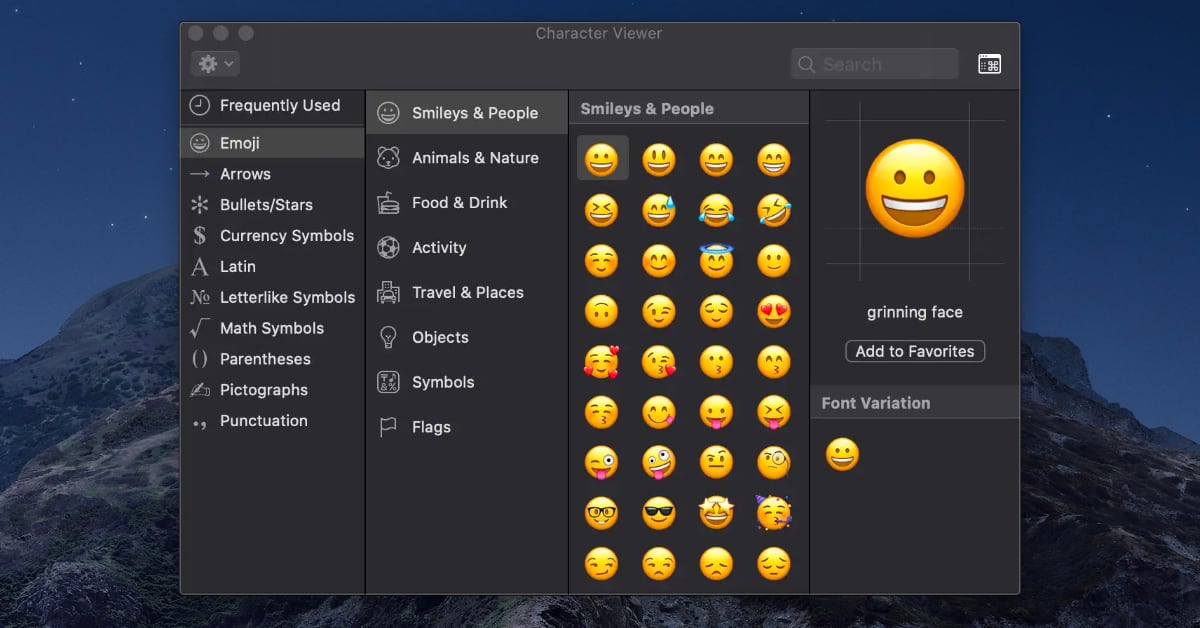Pick the nerd face with glasses emoji
This screenshot has width=1200, height=628.
click(x=601, y=513)
